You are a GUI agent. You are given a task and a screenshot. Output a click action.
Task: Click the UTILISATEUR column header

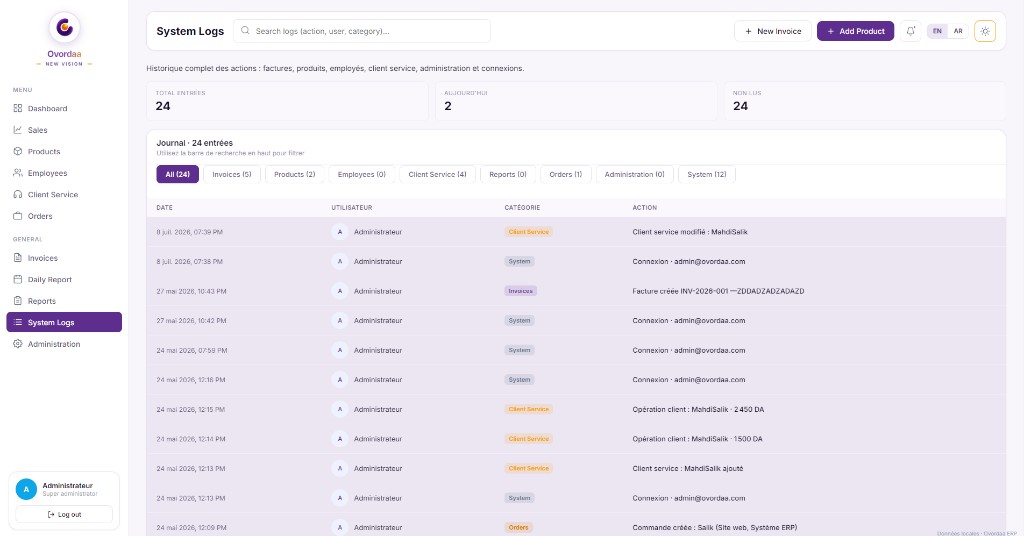click(351, 208)
